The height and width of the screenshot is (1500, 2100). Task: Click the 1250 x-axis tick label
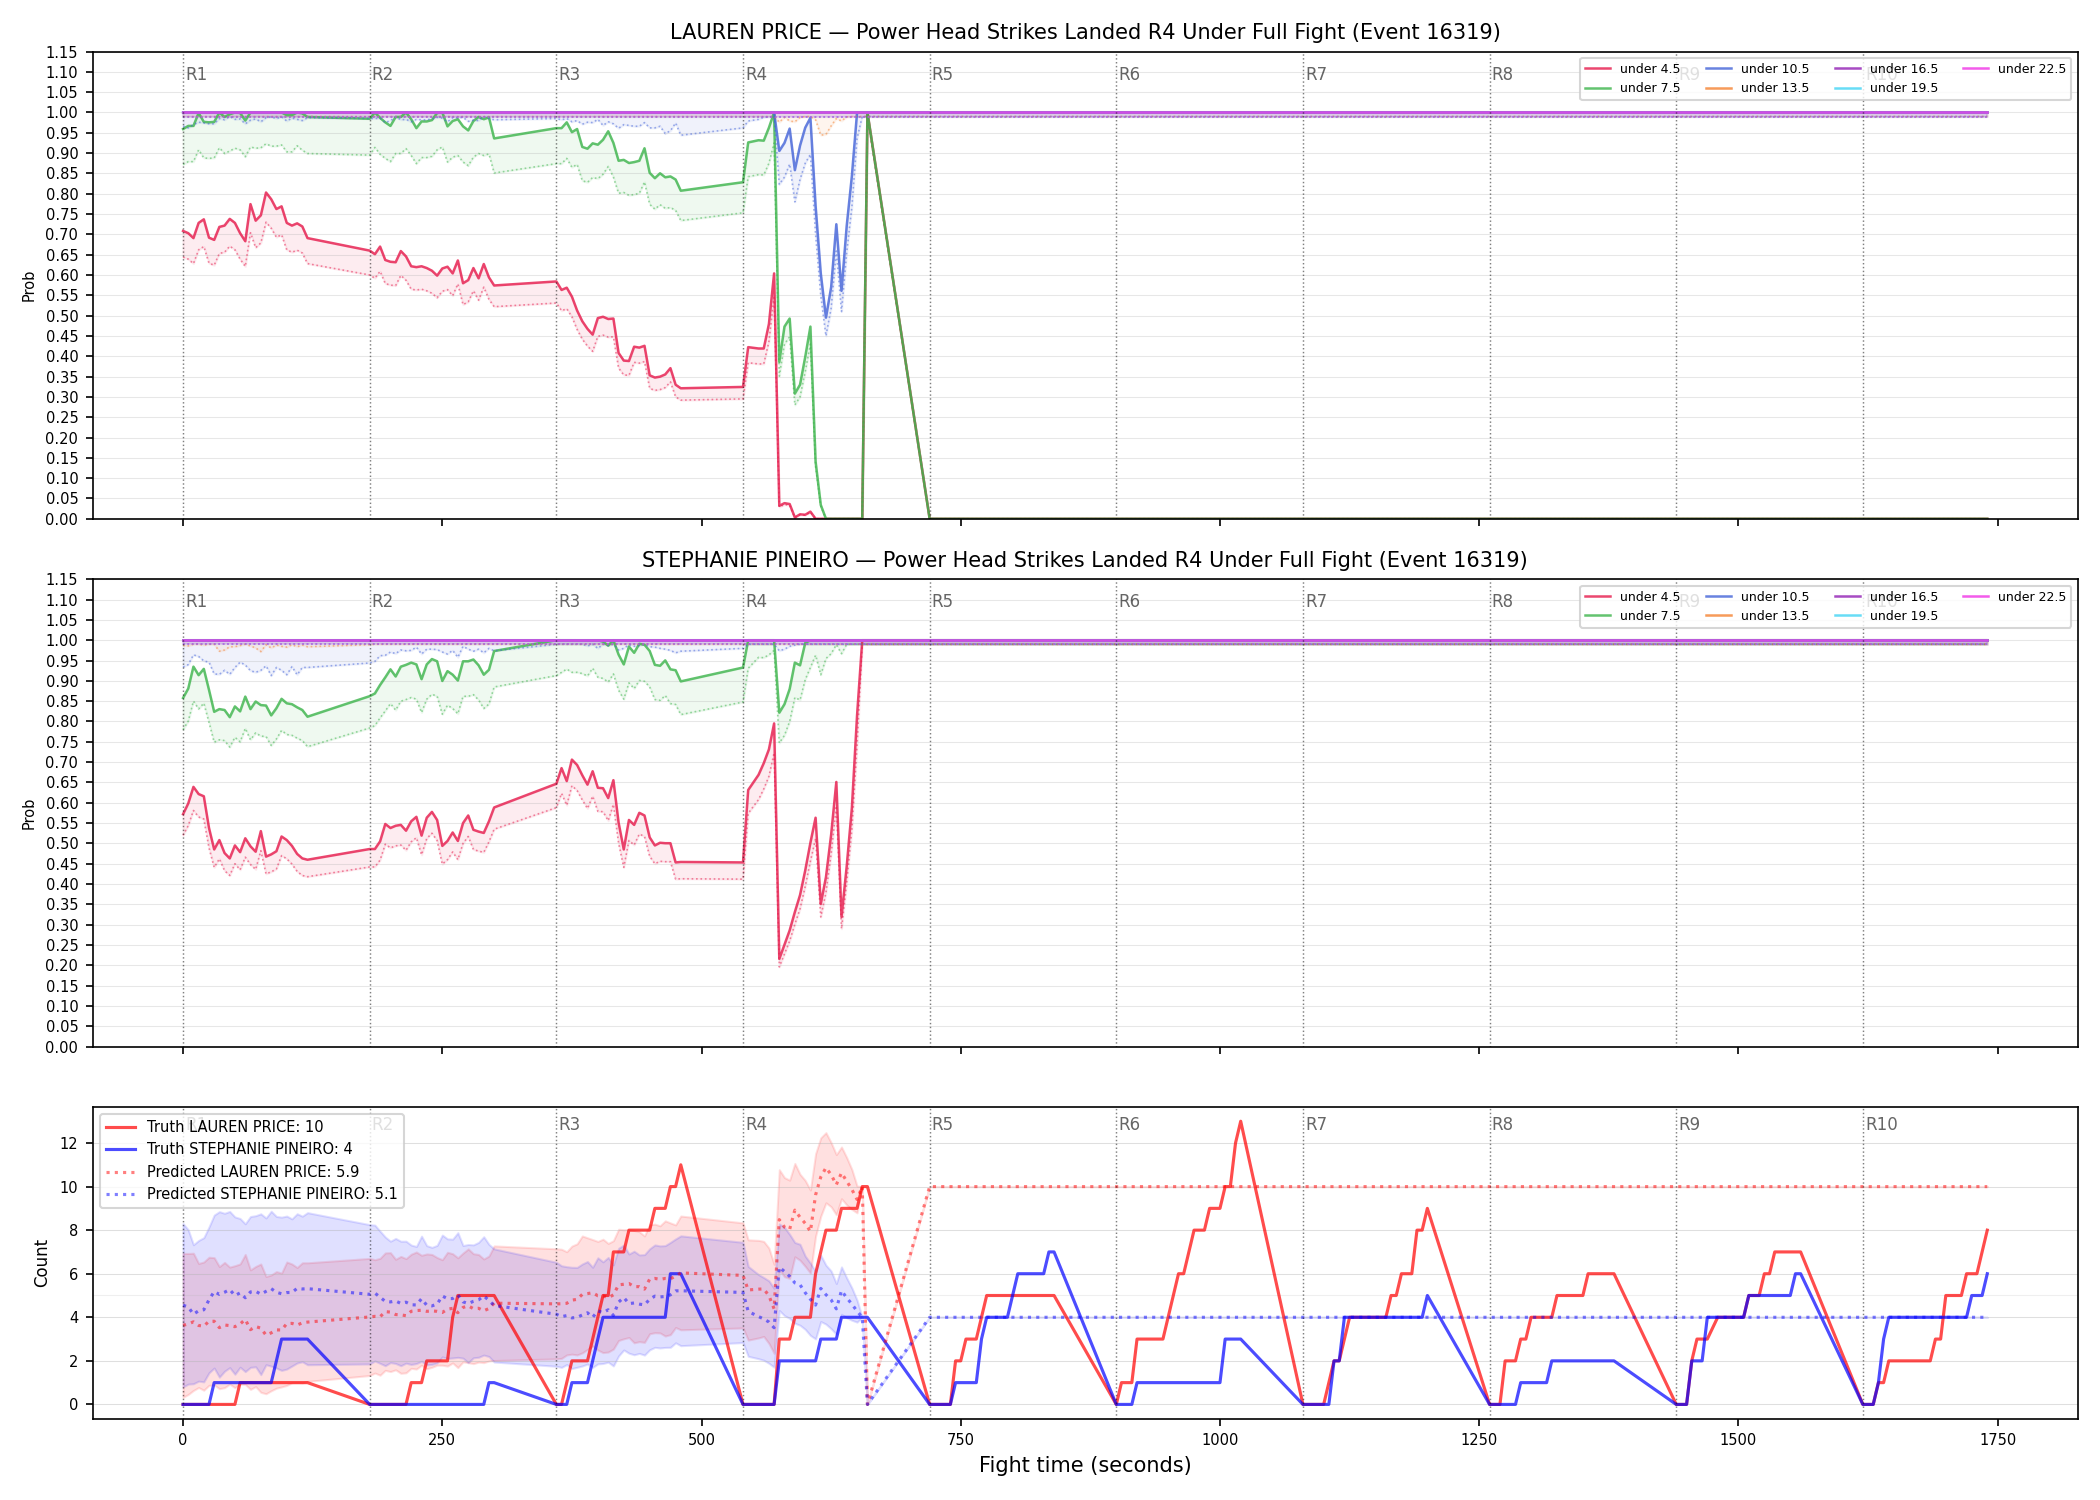click(1479, 1440)
